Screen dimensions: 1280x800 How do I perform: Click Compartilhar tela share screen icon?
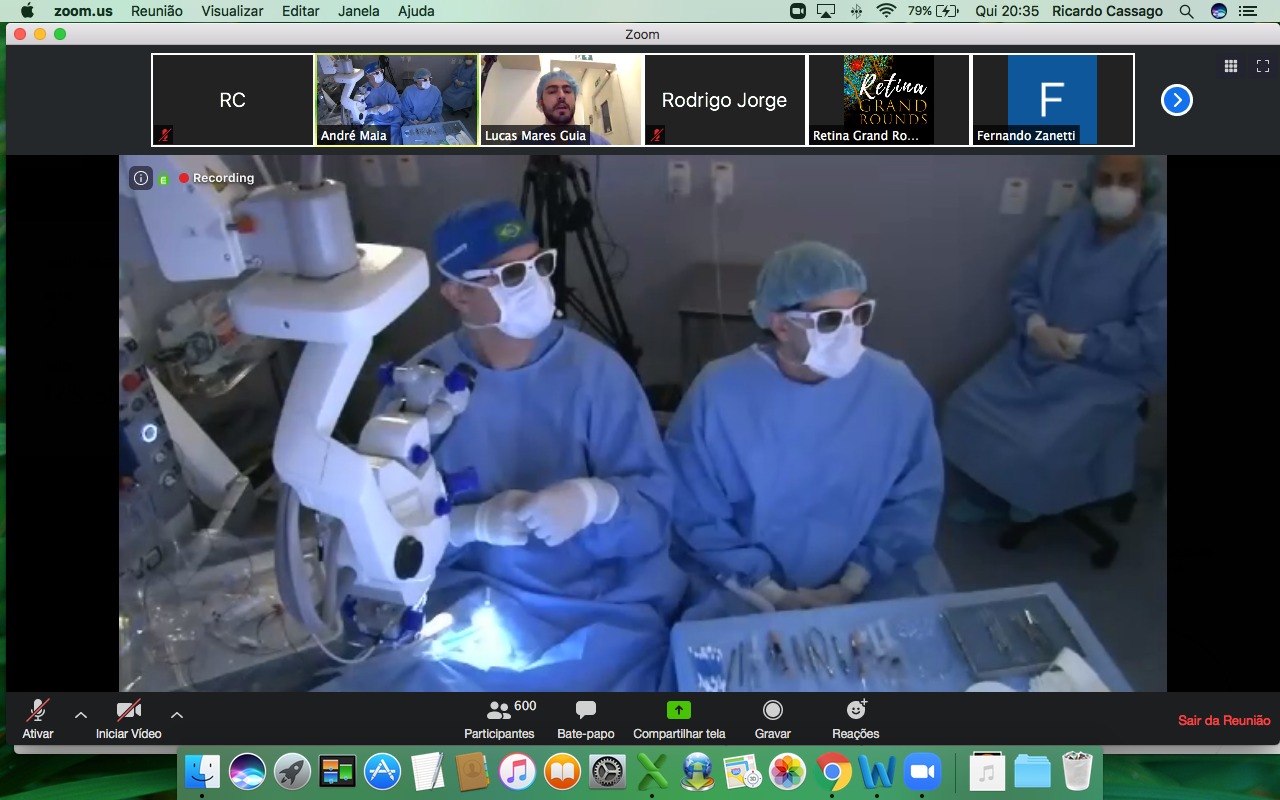679,711
